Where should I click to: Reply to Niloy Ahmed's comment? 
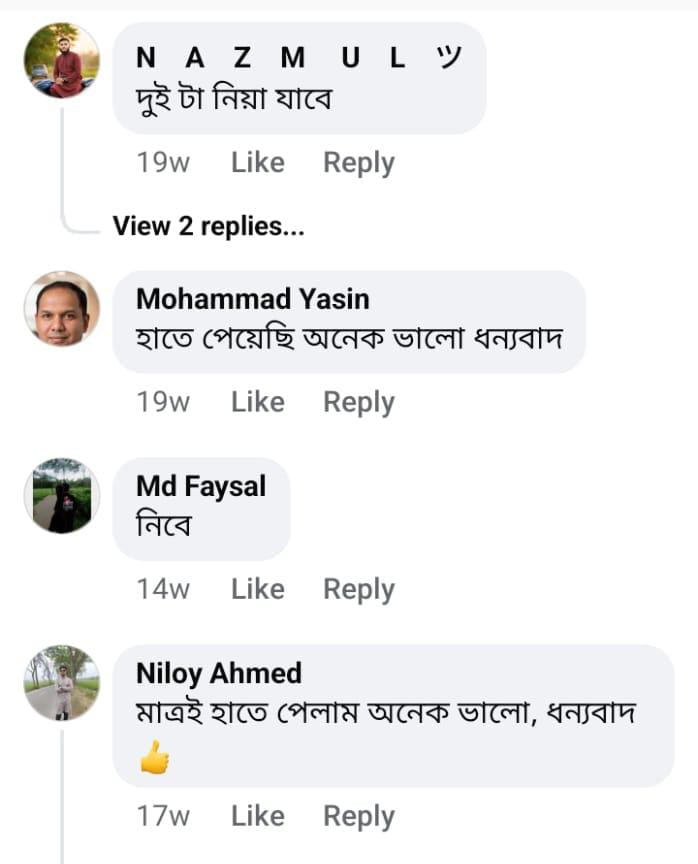tap(359, 816)
